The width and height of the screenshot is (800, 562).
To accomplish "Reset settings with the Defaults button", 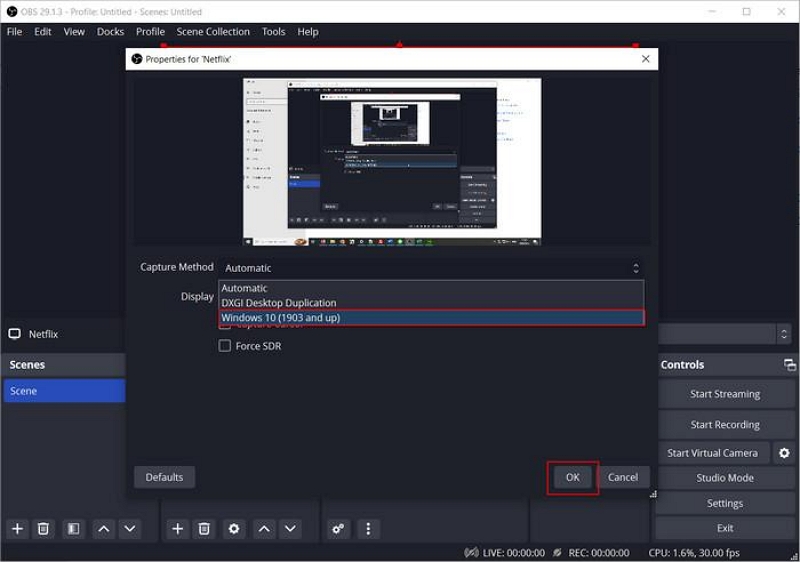I will coord(164,477).
